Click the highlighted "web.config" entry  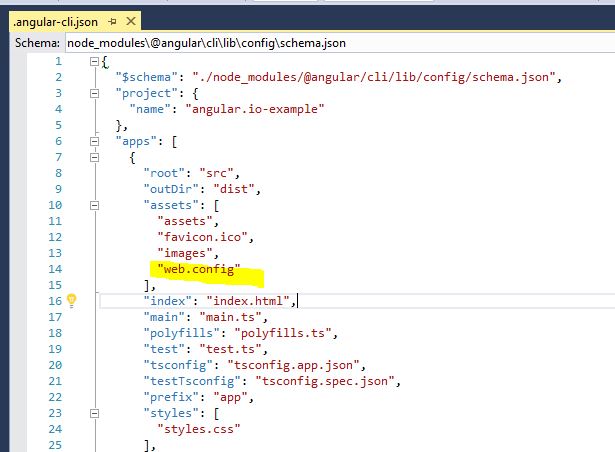198,269
